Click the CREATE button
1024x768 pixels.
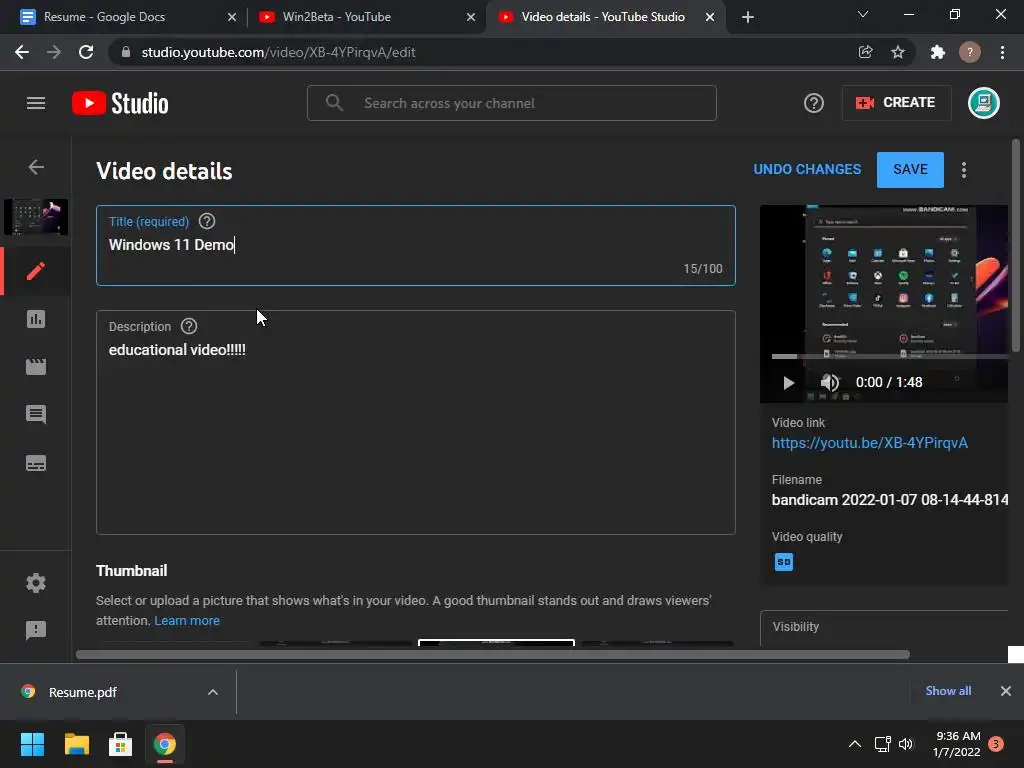point(896,103)
